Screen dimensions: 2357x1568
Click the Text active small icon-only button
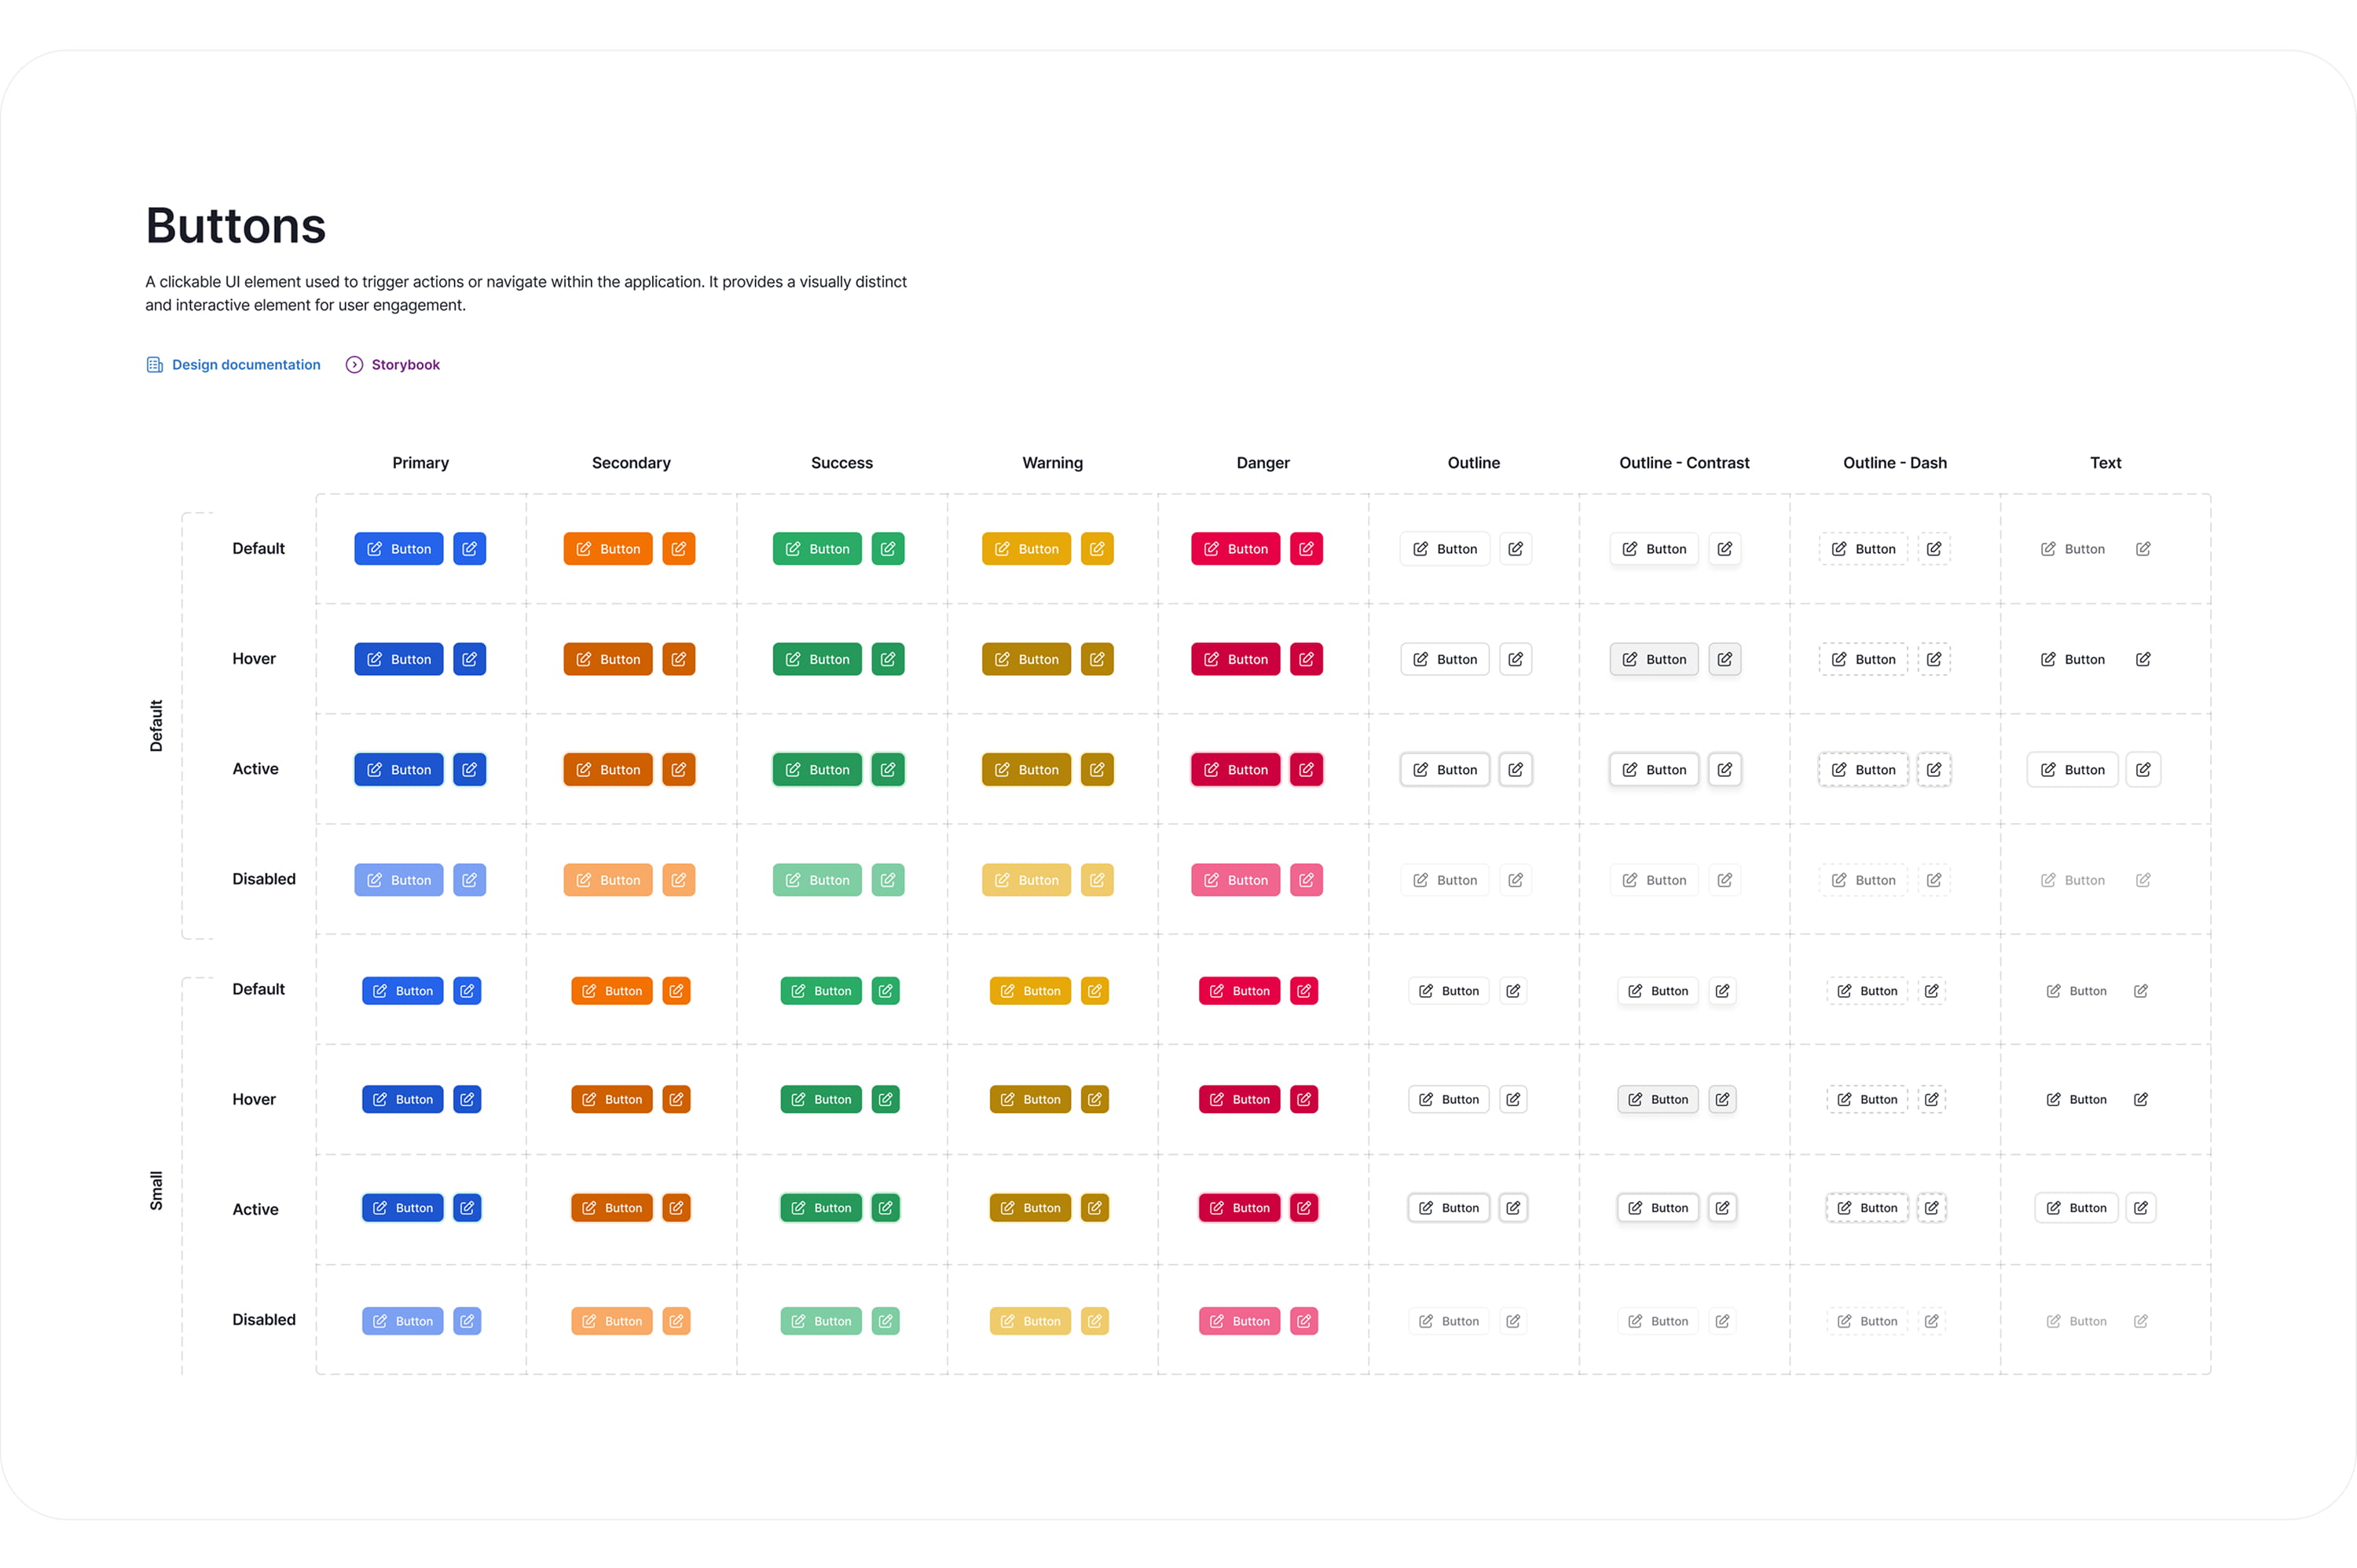2140,1208
